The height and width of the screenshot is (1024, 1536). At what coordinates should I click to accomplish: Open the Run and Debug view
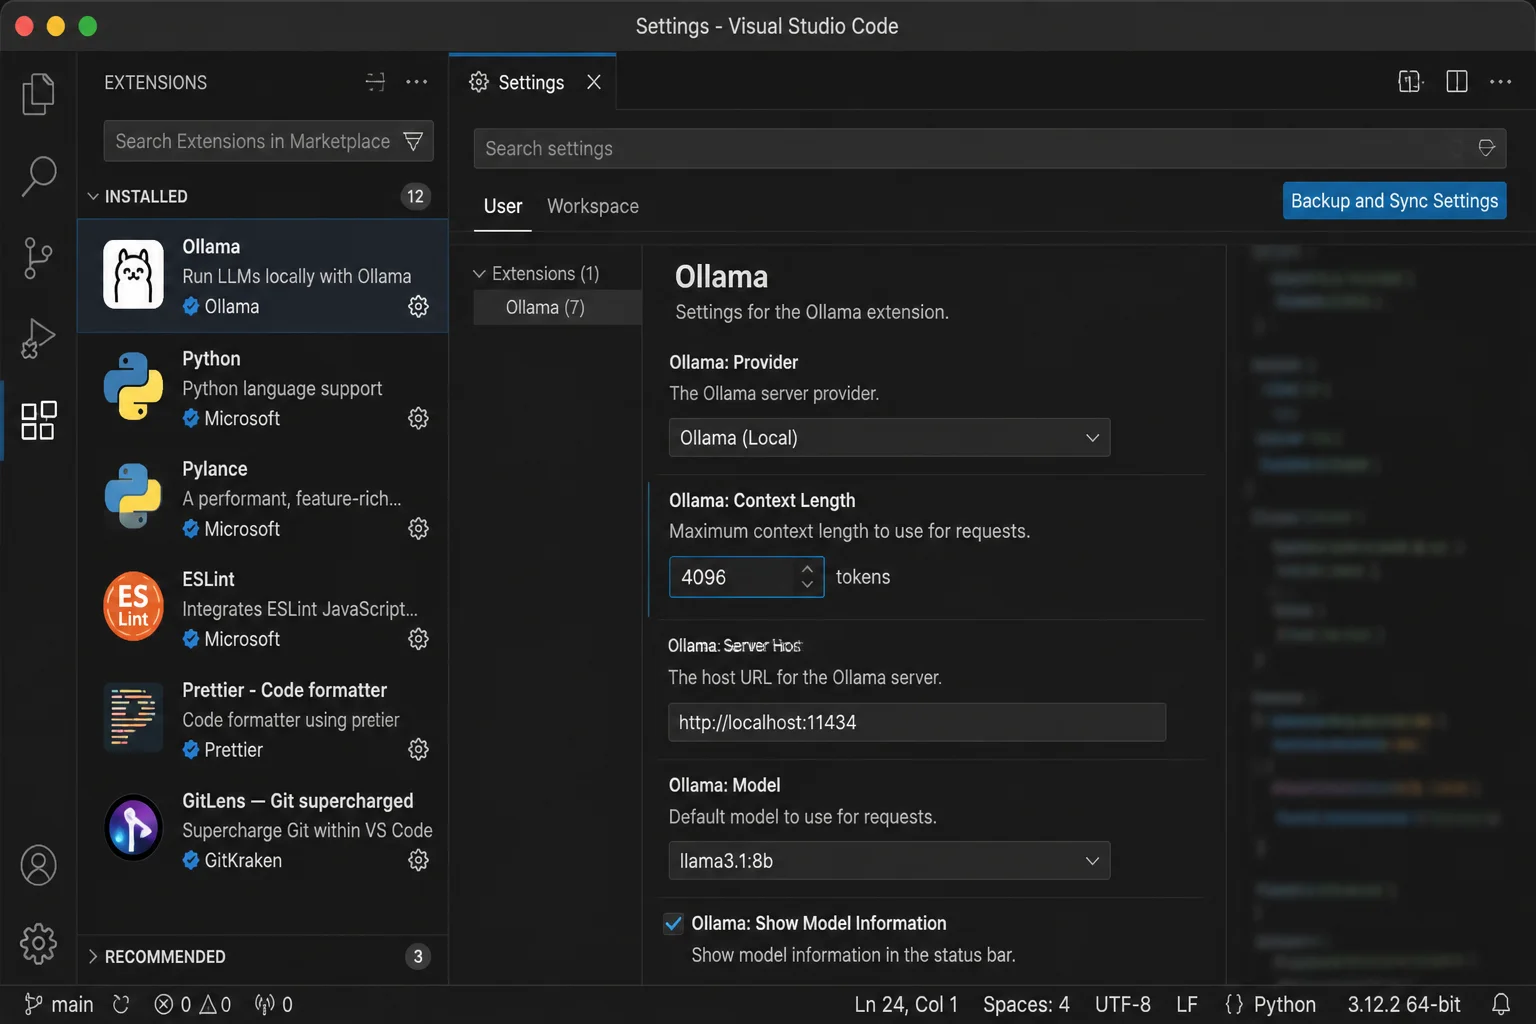tap(38, 339)
